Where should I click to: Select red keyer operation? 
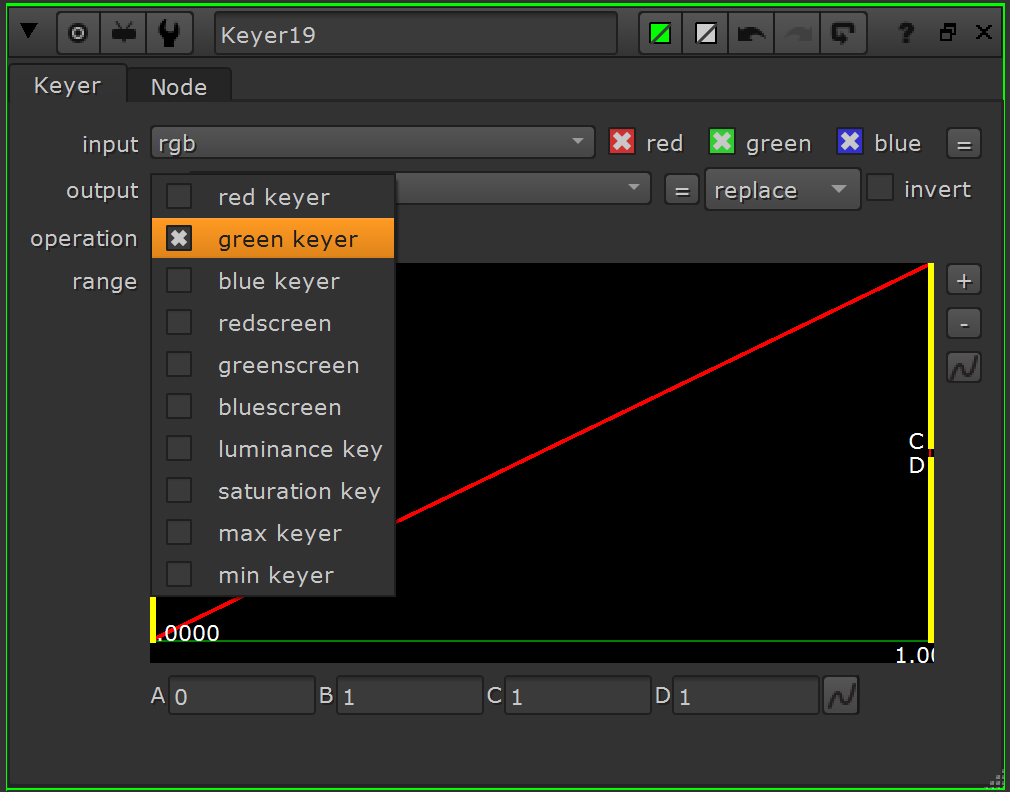point(273,197)
